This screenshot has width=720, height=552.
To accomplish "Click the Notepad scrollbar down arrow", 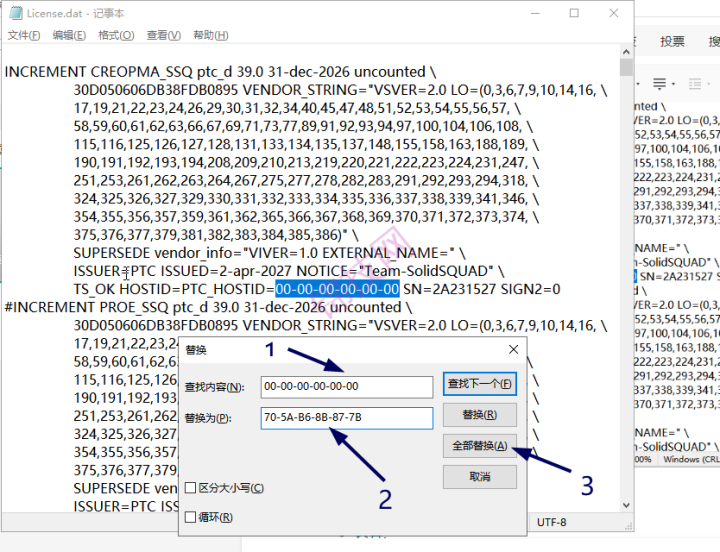I will tap(626, 505).
